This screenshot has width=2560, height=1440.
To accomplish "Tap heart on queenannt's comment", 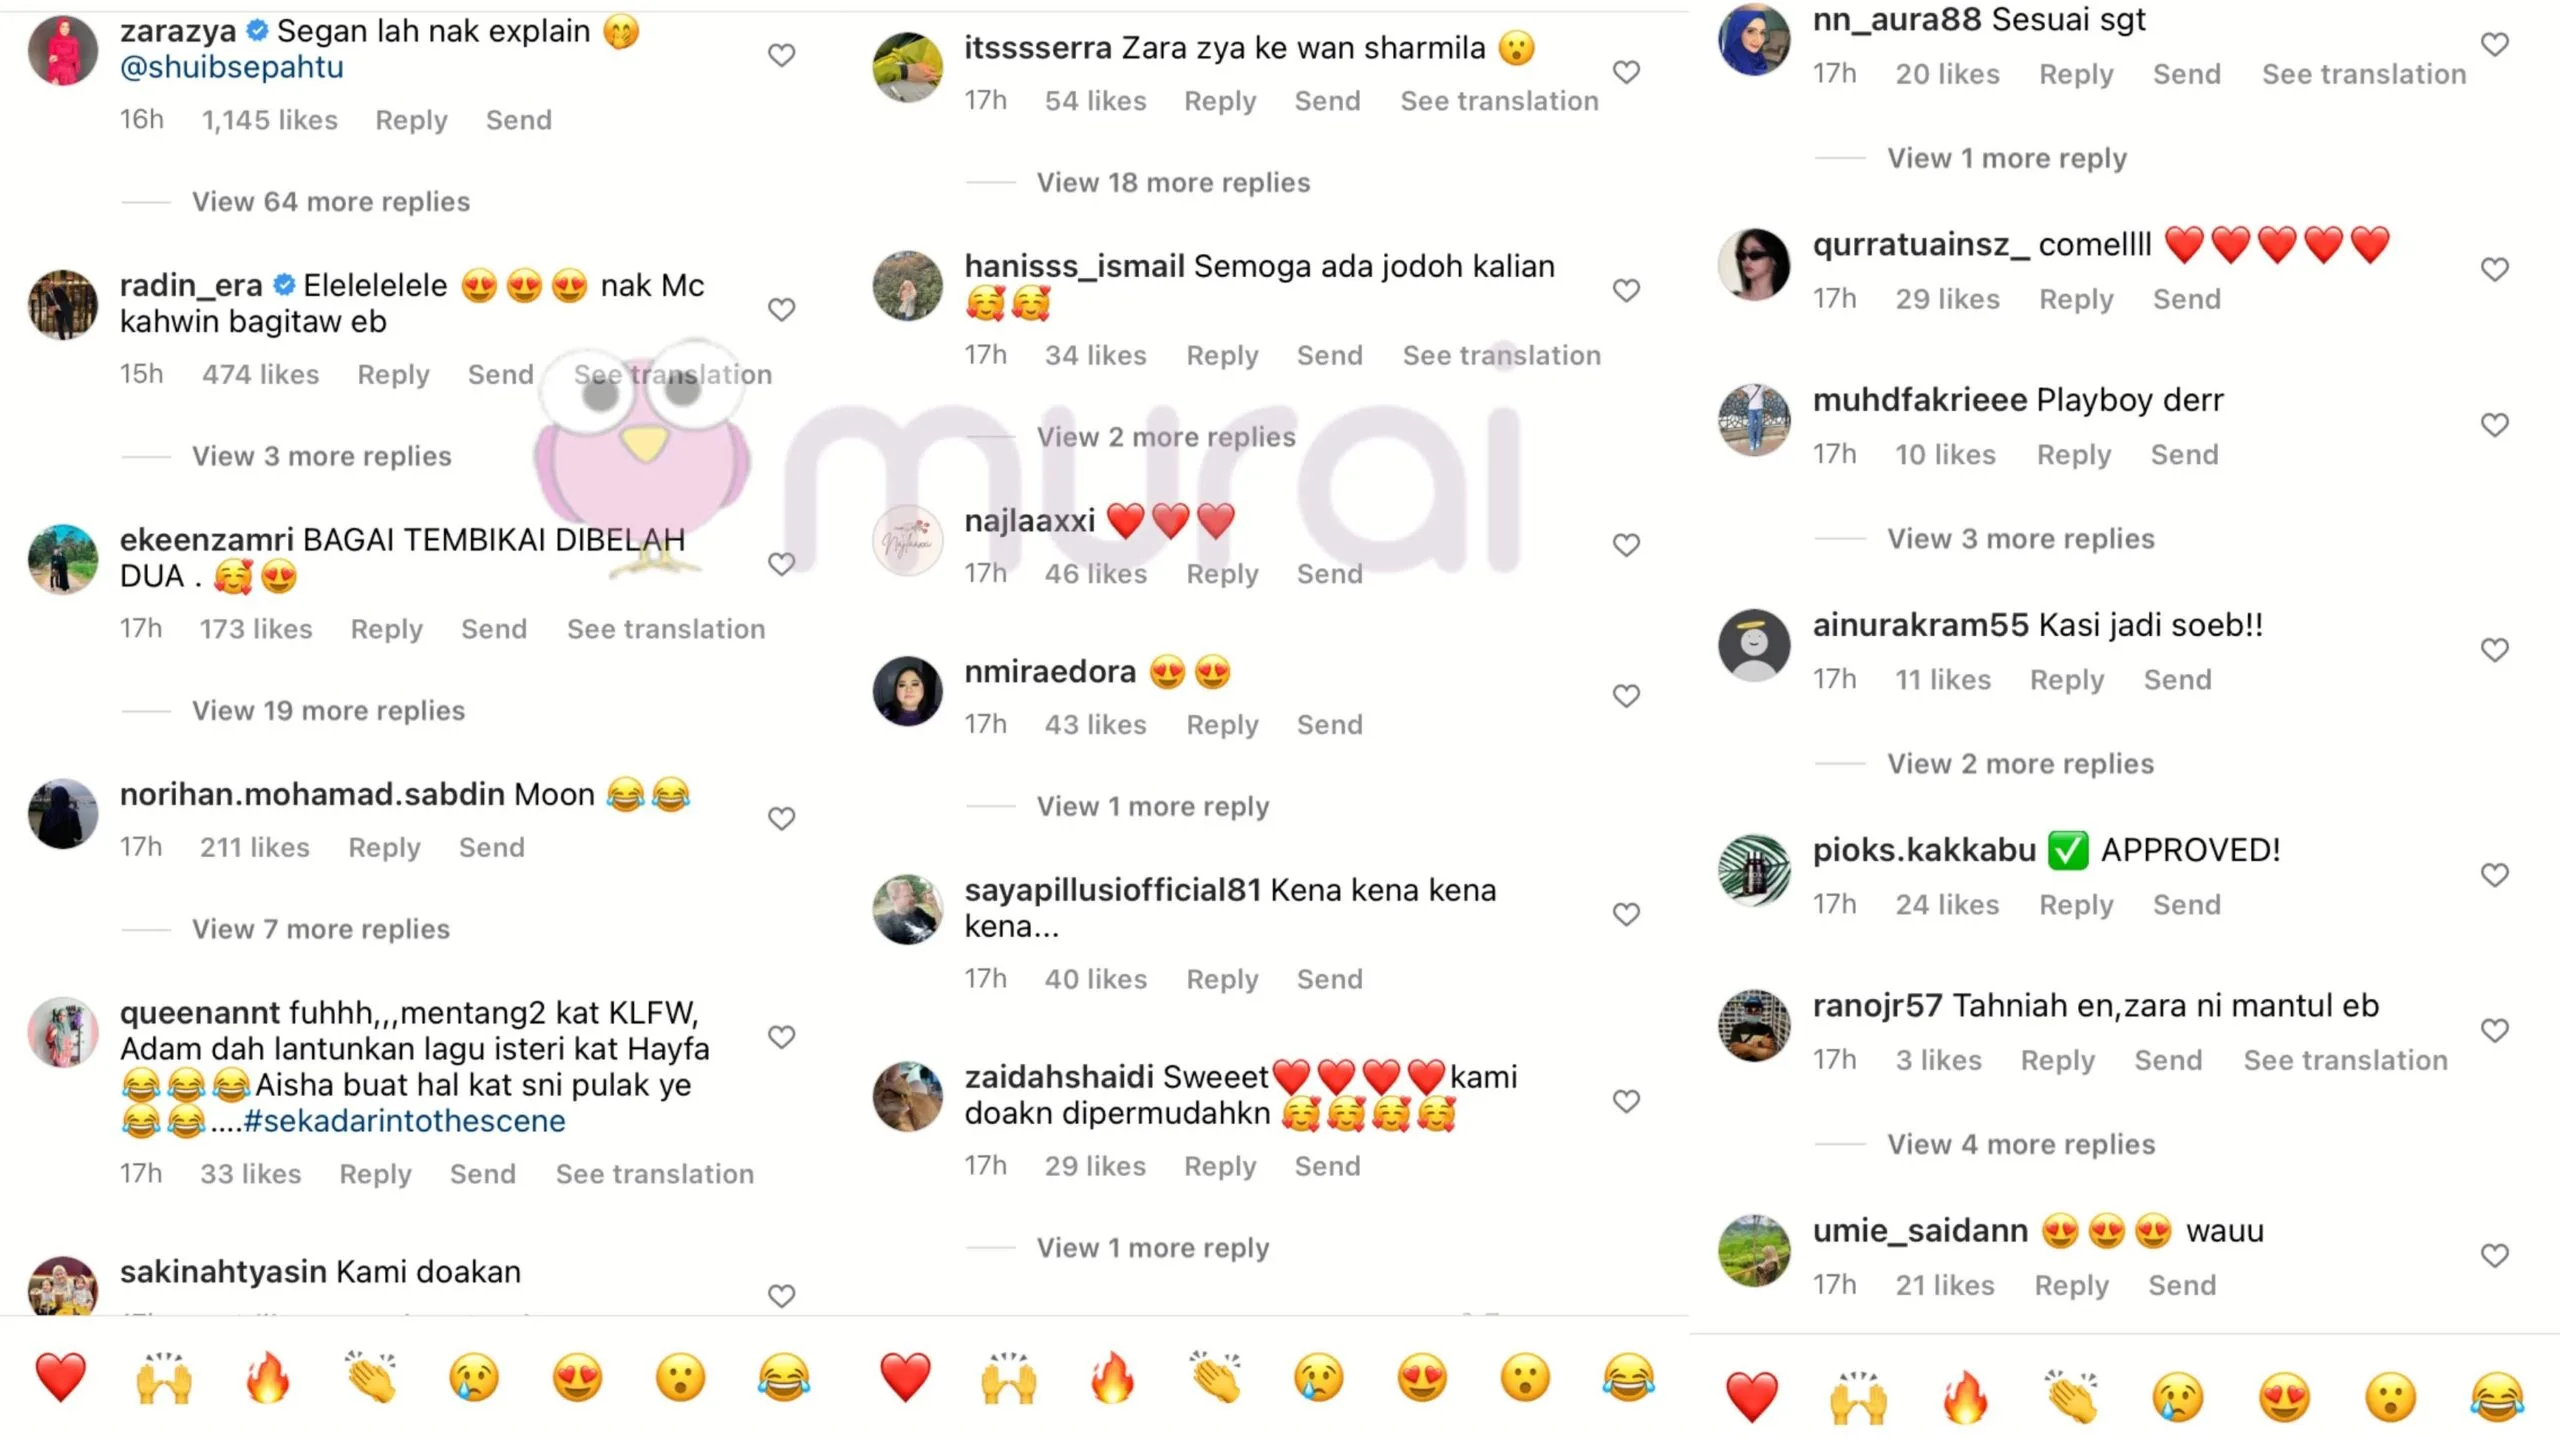I will 781,1037.
